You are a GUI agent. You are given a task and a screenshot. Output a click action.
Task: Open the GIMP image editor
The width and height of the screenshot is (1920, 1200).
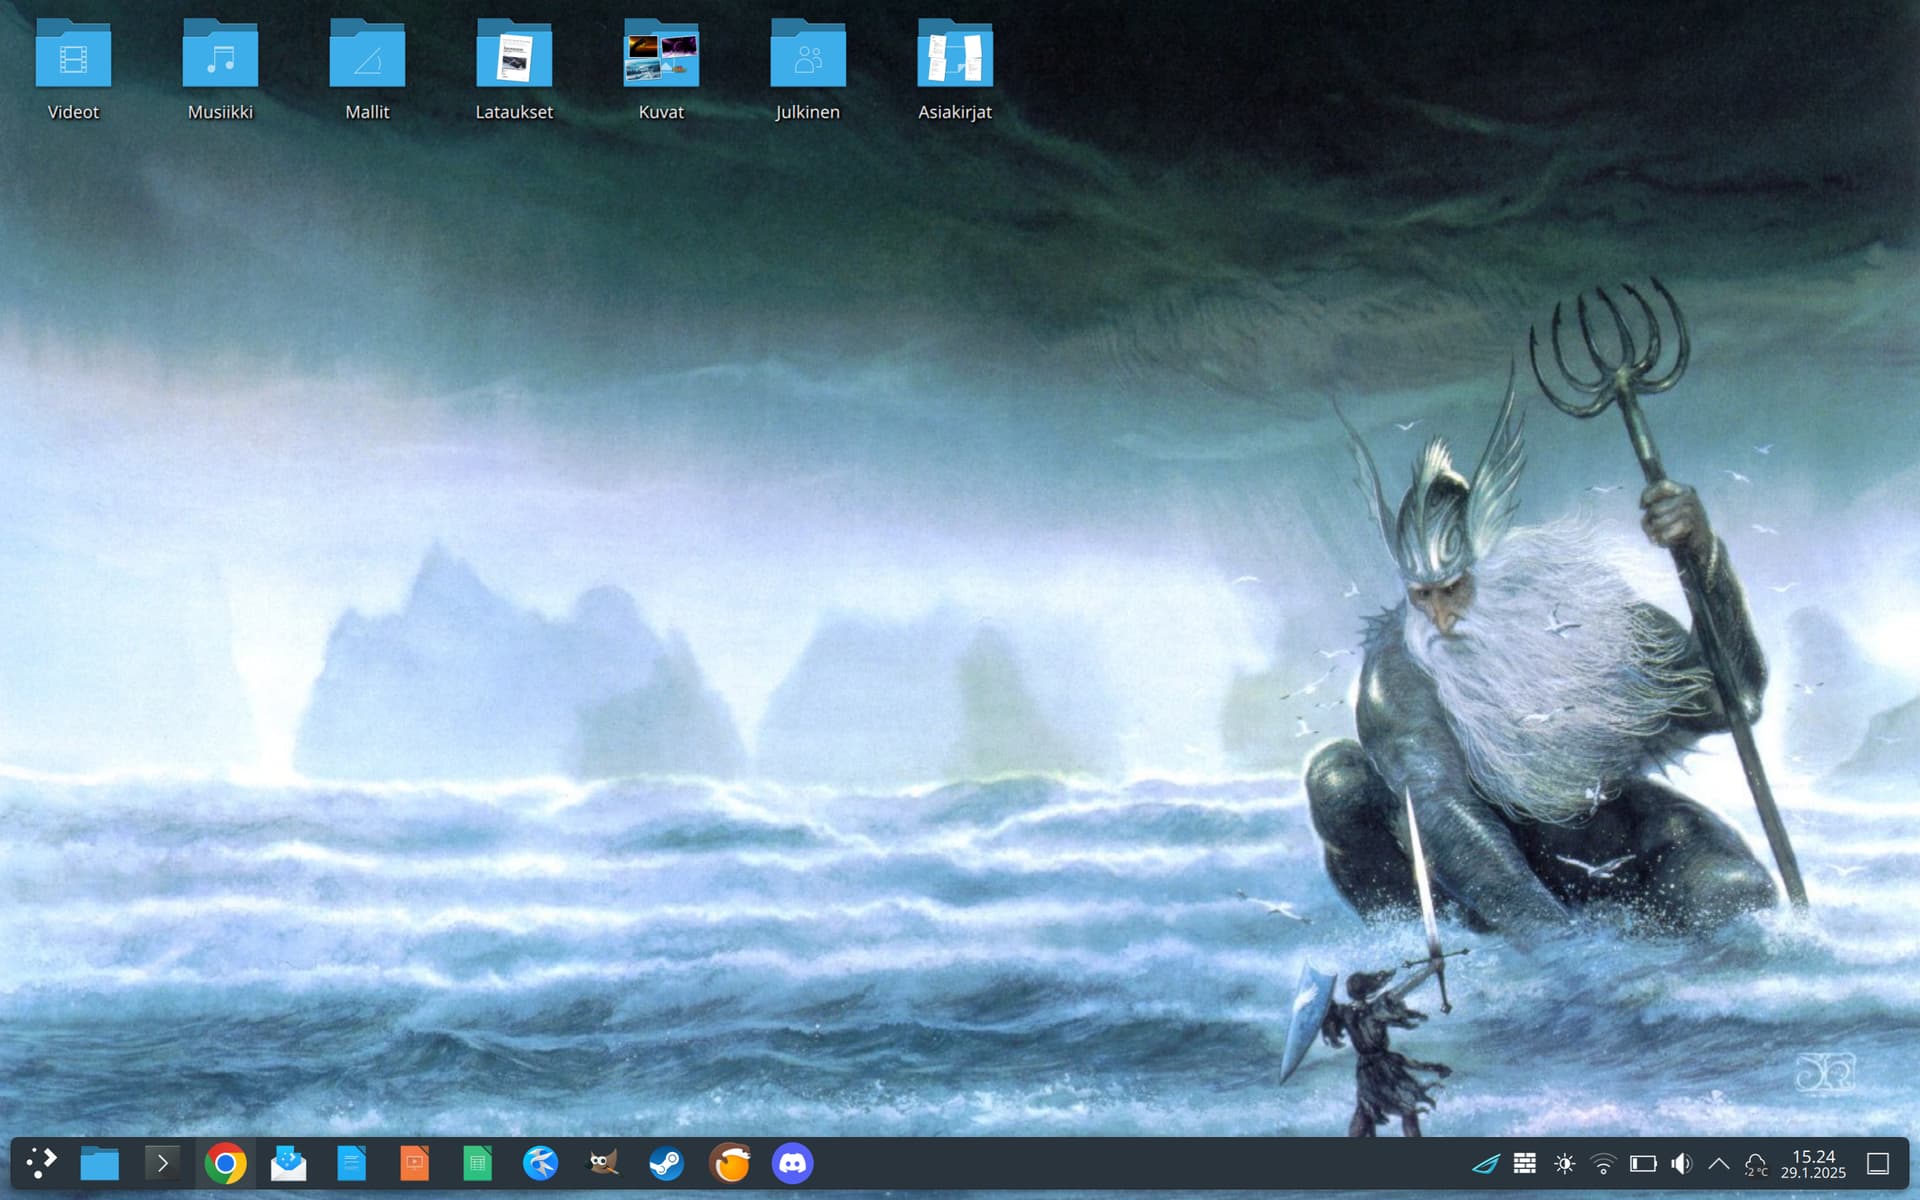pyautogui.click(x=603, y=1163)
